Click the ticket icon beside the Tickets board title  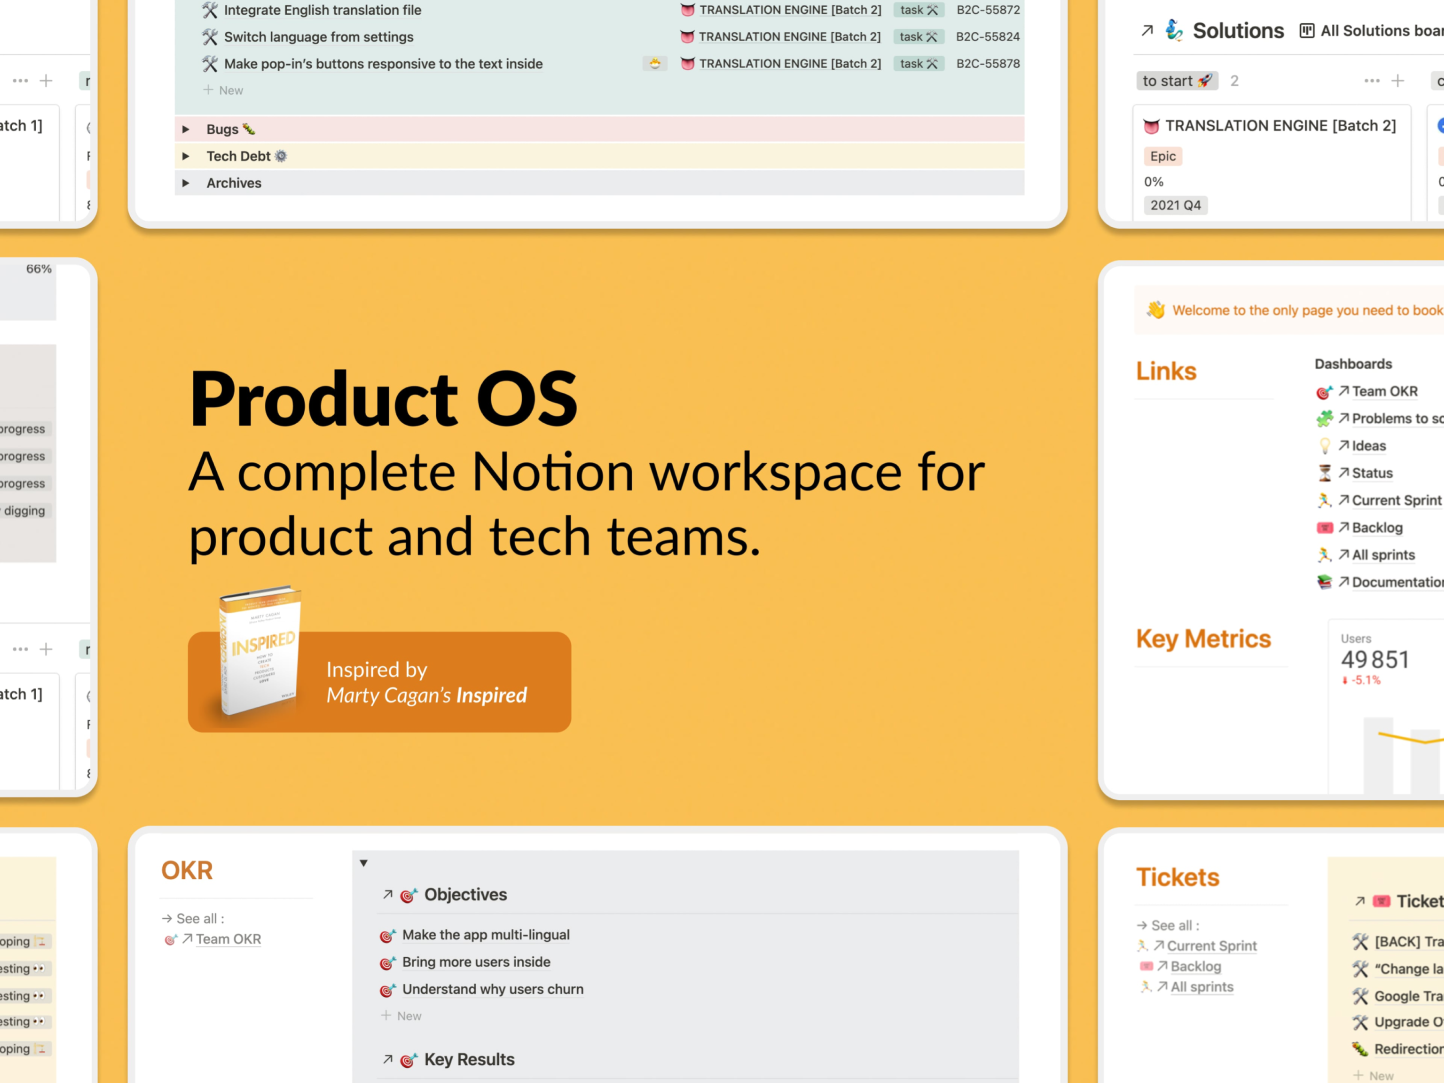point(1382,900)
